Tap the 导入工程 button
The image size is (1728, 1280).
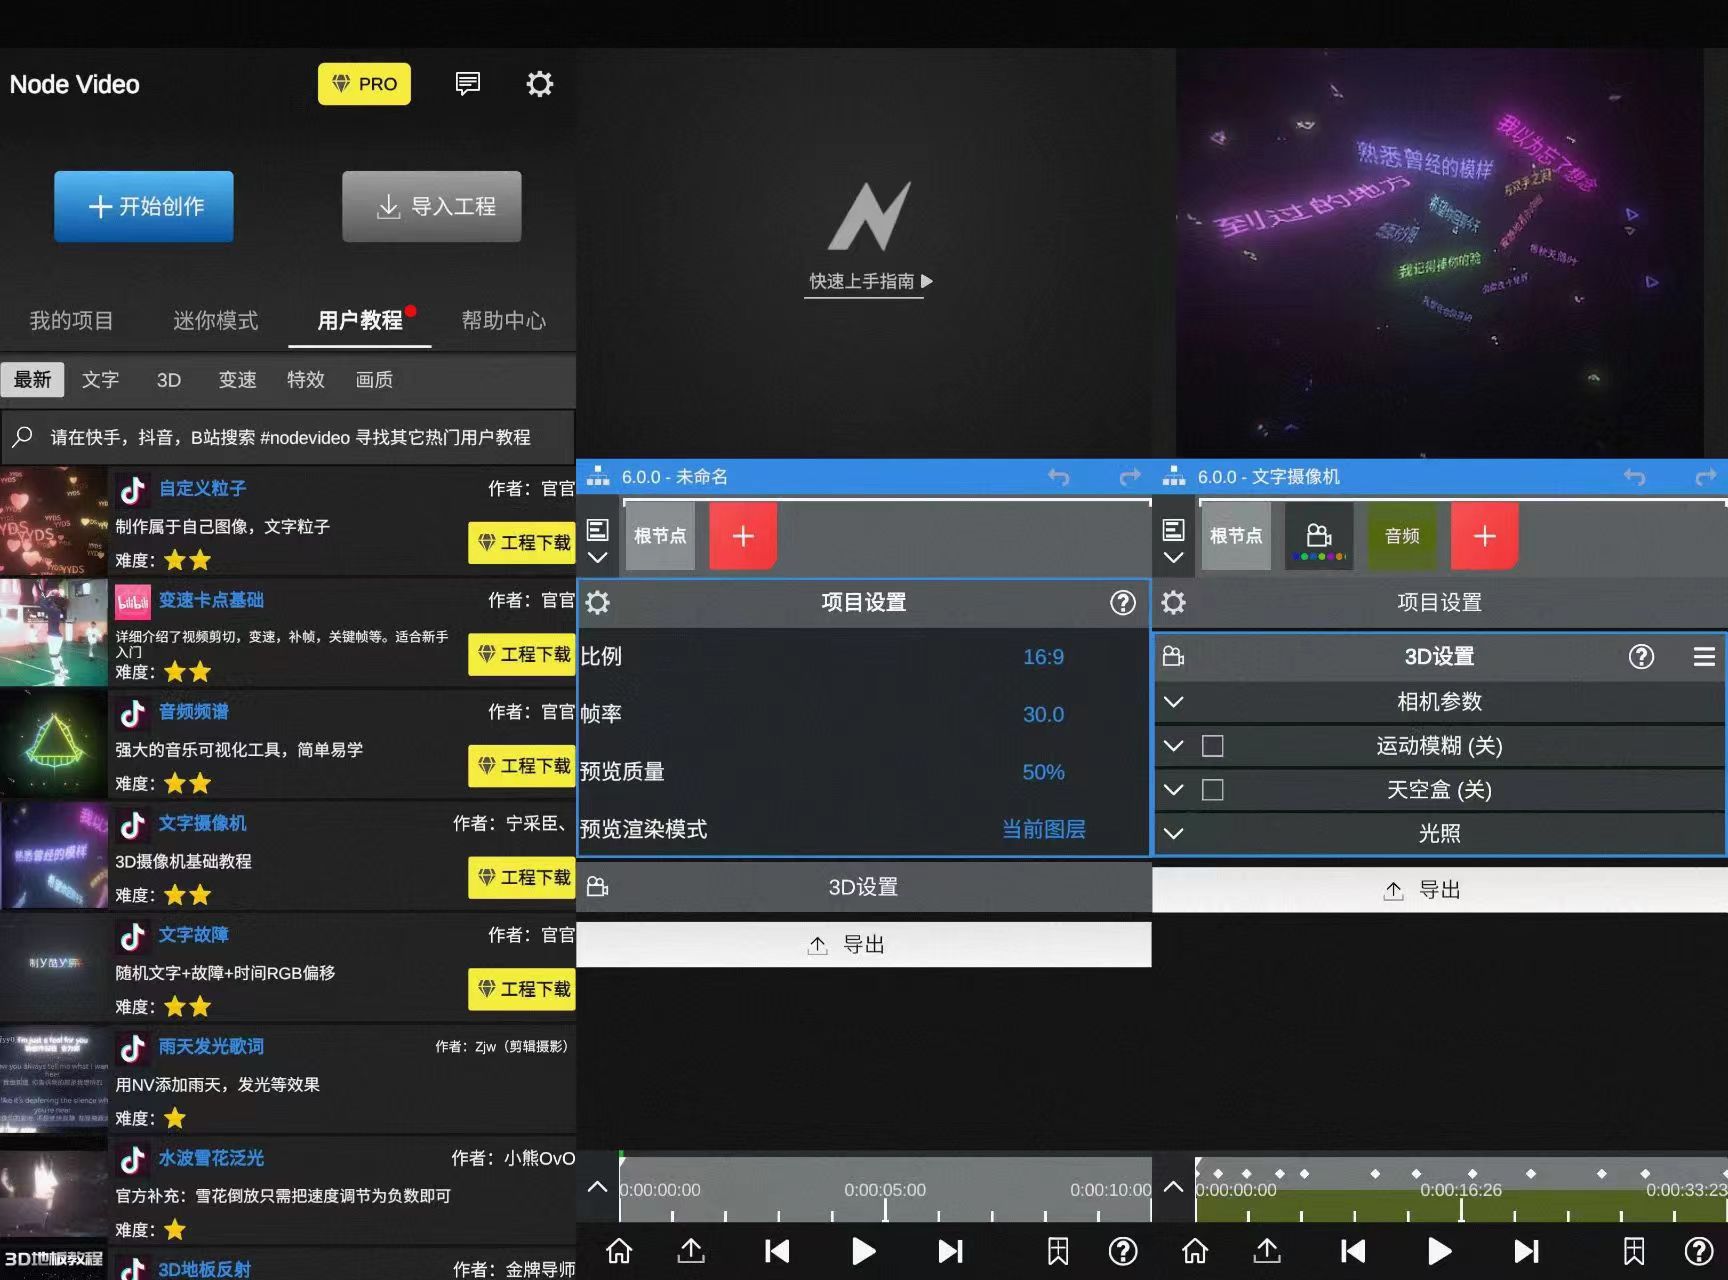click(432, 206)
